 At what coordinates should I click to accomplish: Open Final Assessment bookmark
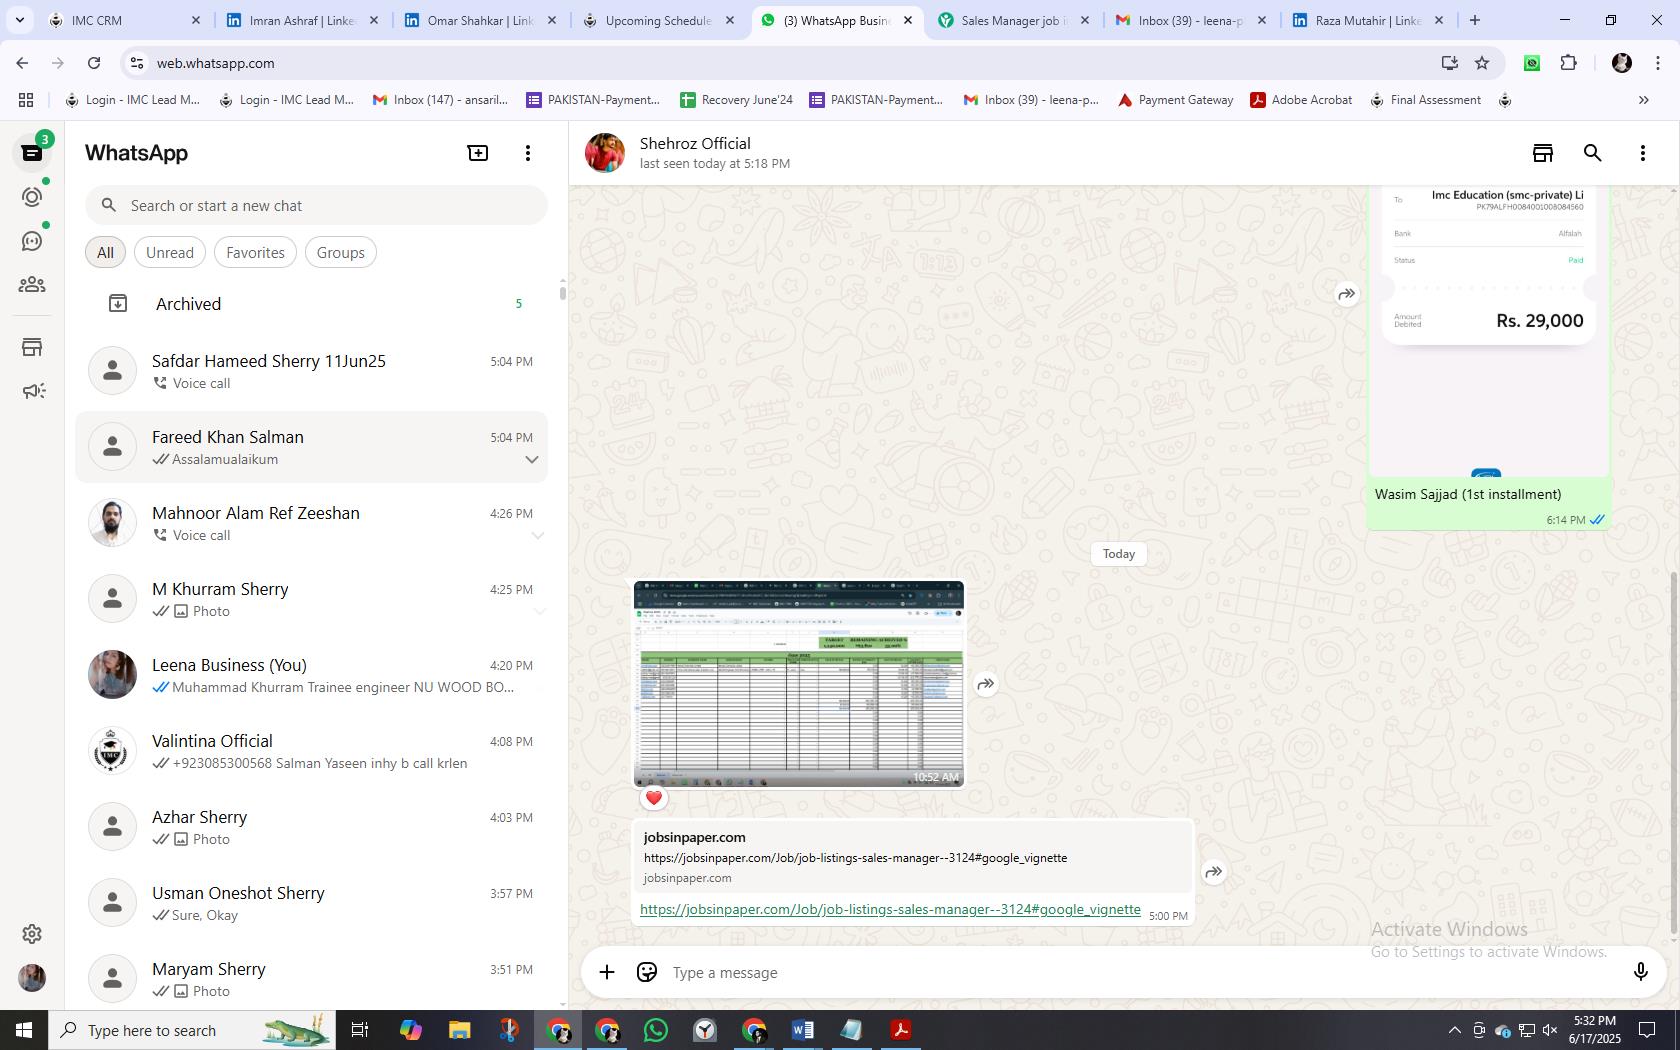point(1425,100)
